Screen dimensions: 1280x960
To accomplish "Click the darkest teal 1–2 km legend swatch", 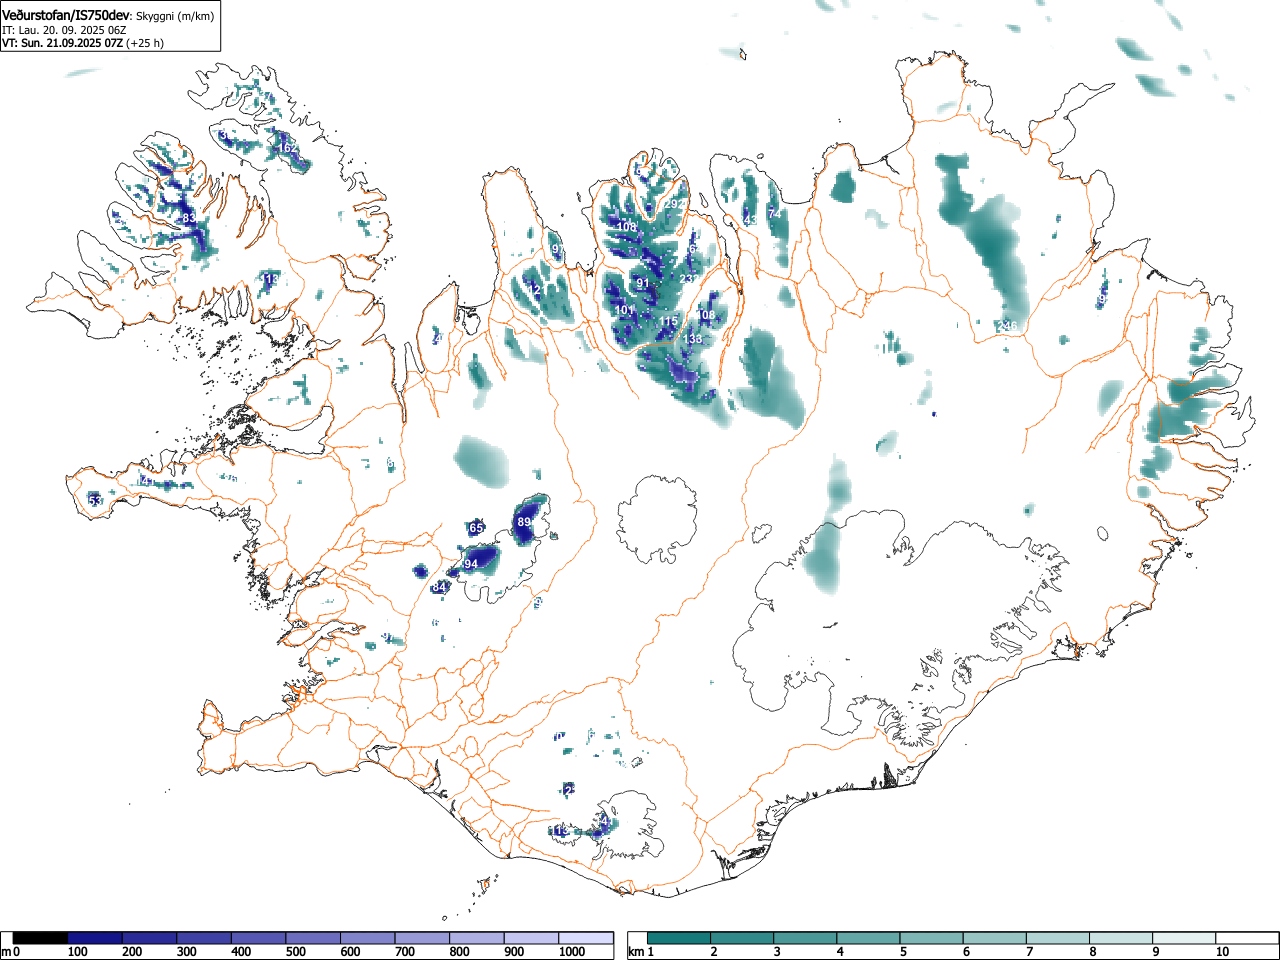I will 680,938.
